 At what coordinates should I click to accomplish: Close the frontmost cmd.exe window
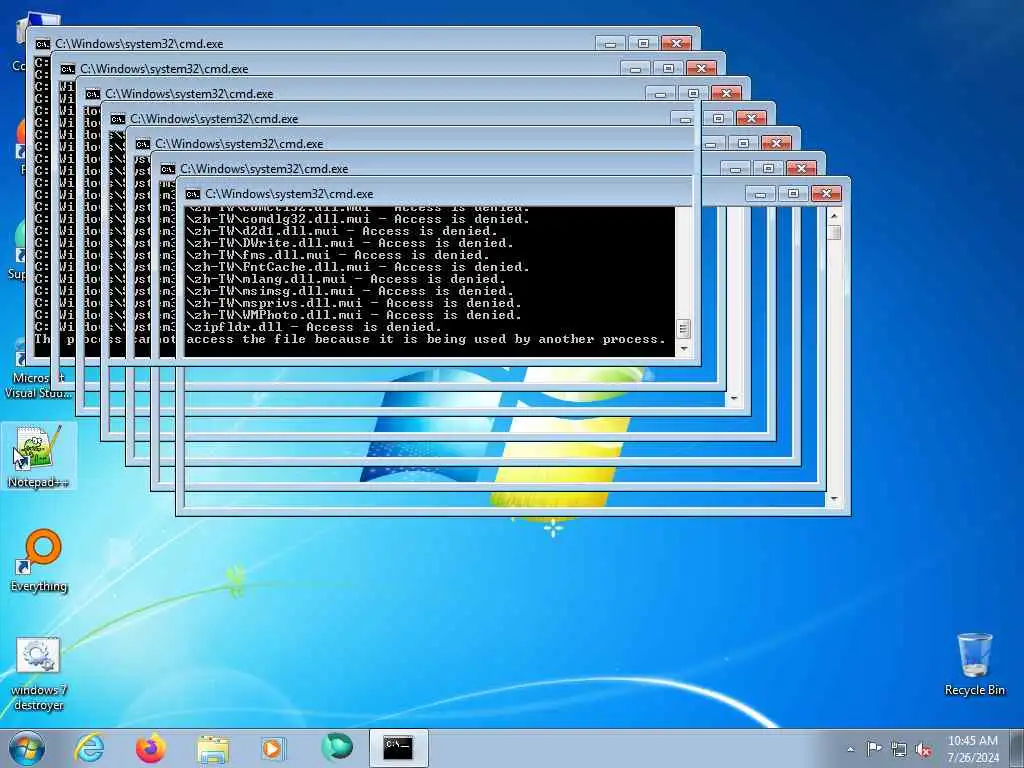pos(826,194)
